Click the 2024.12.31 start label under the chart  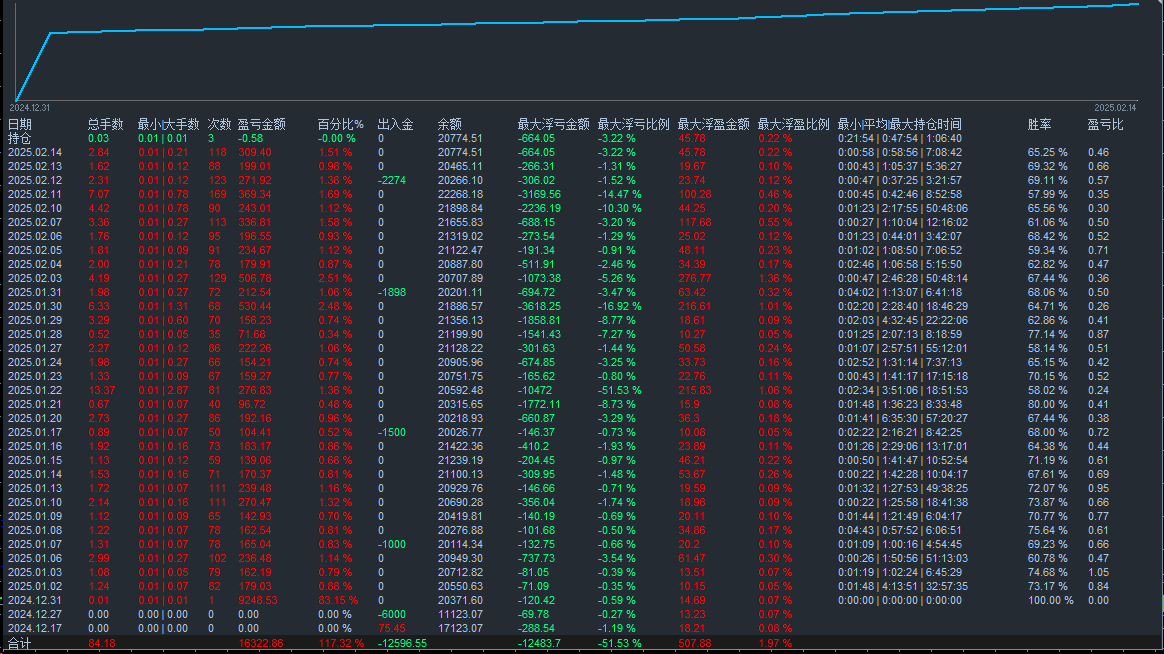(30, 108)
